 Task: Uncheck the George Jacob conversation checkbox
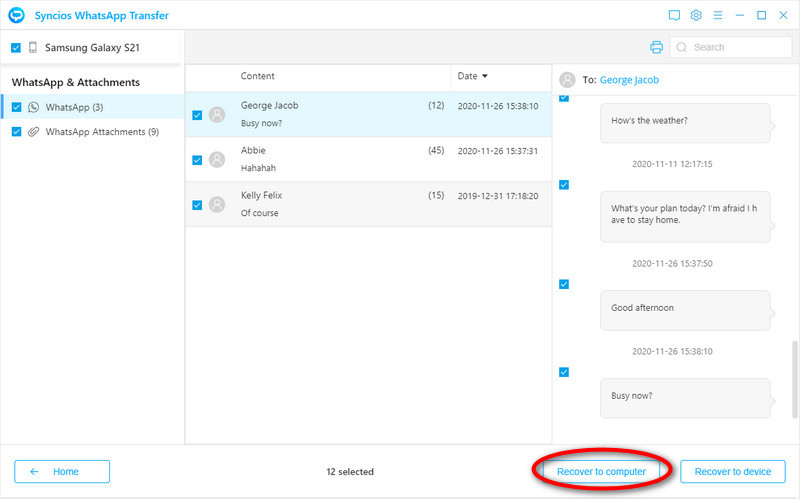click(x=197, y=115)
